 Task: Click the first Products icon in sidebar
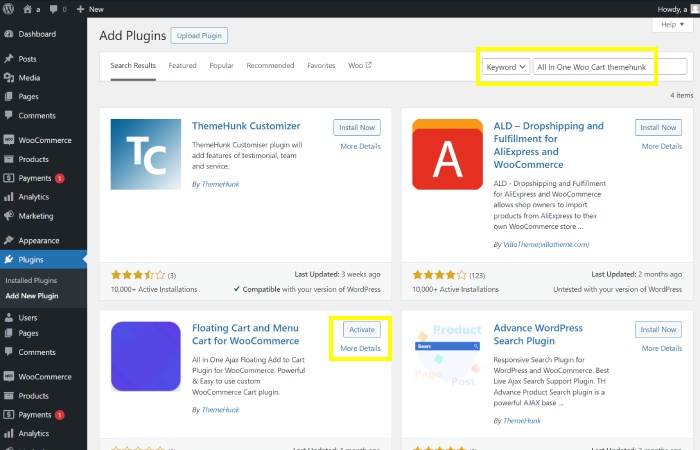8,159
